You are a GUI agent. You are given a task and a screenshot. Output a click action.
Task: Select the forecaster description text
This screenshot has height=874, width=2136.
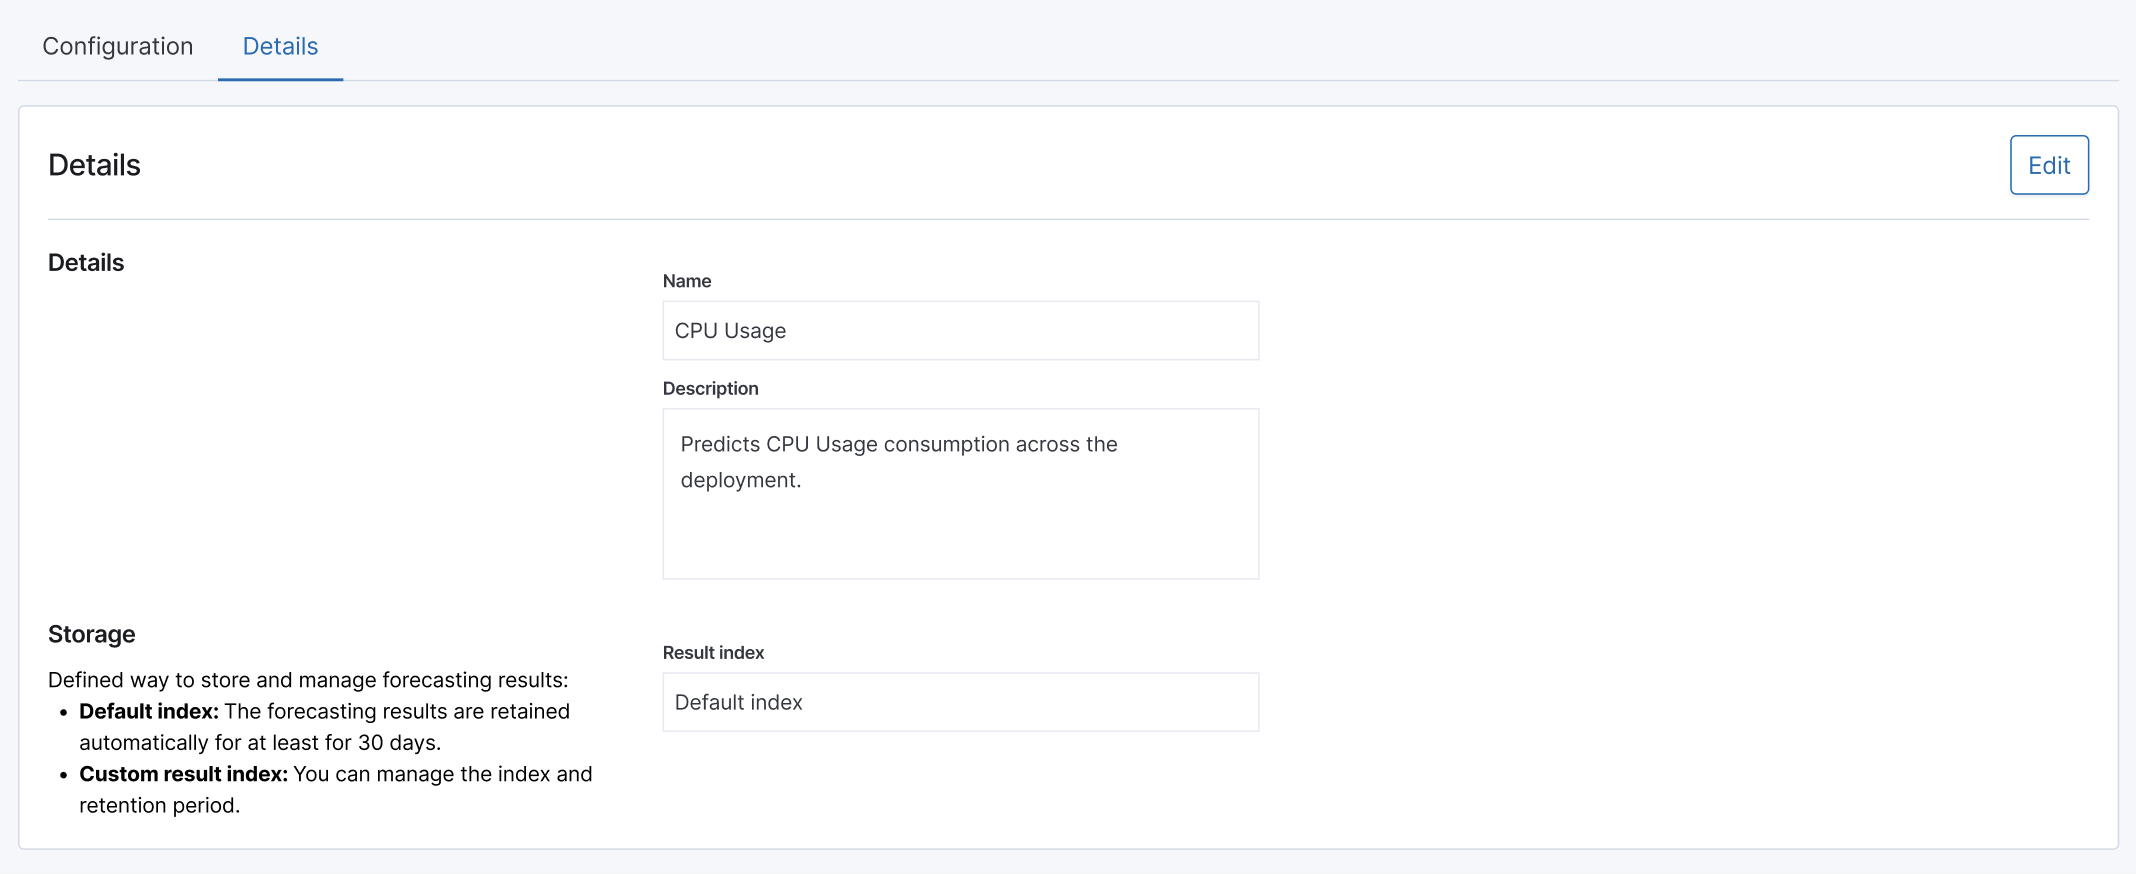tap(898, 461)
